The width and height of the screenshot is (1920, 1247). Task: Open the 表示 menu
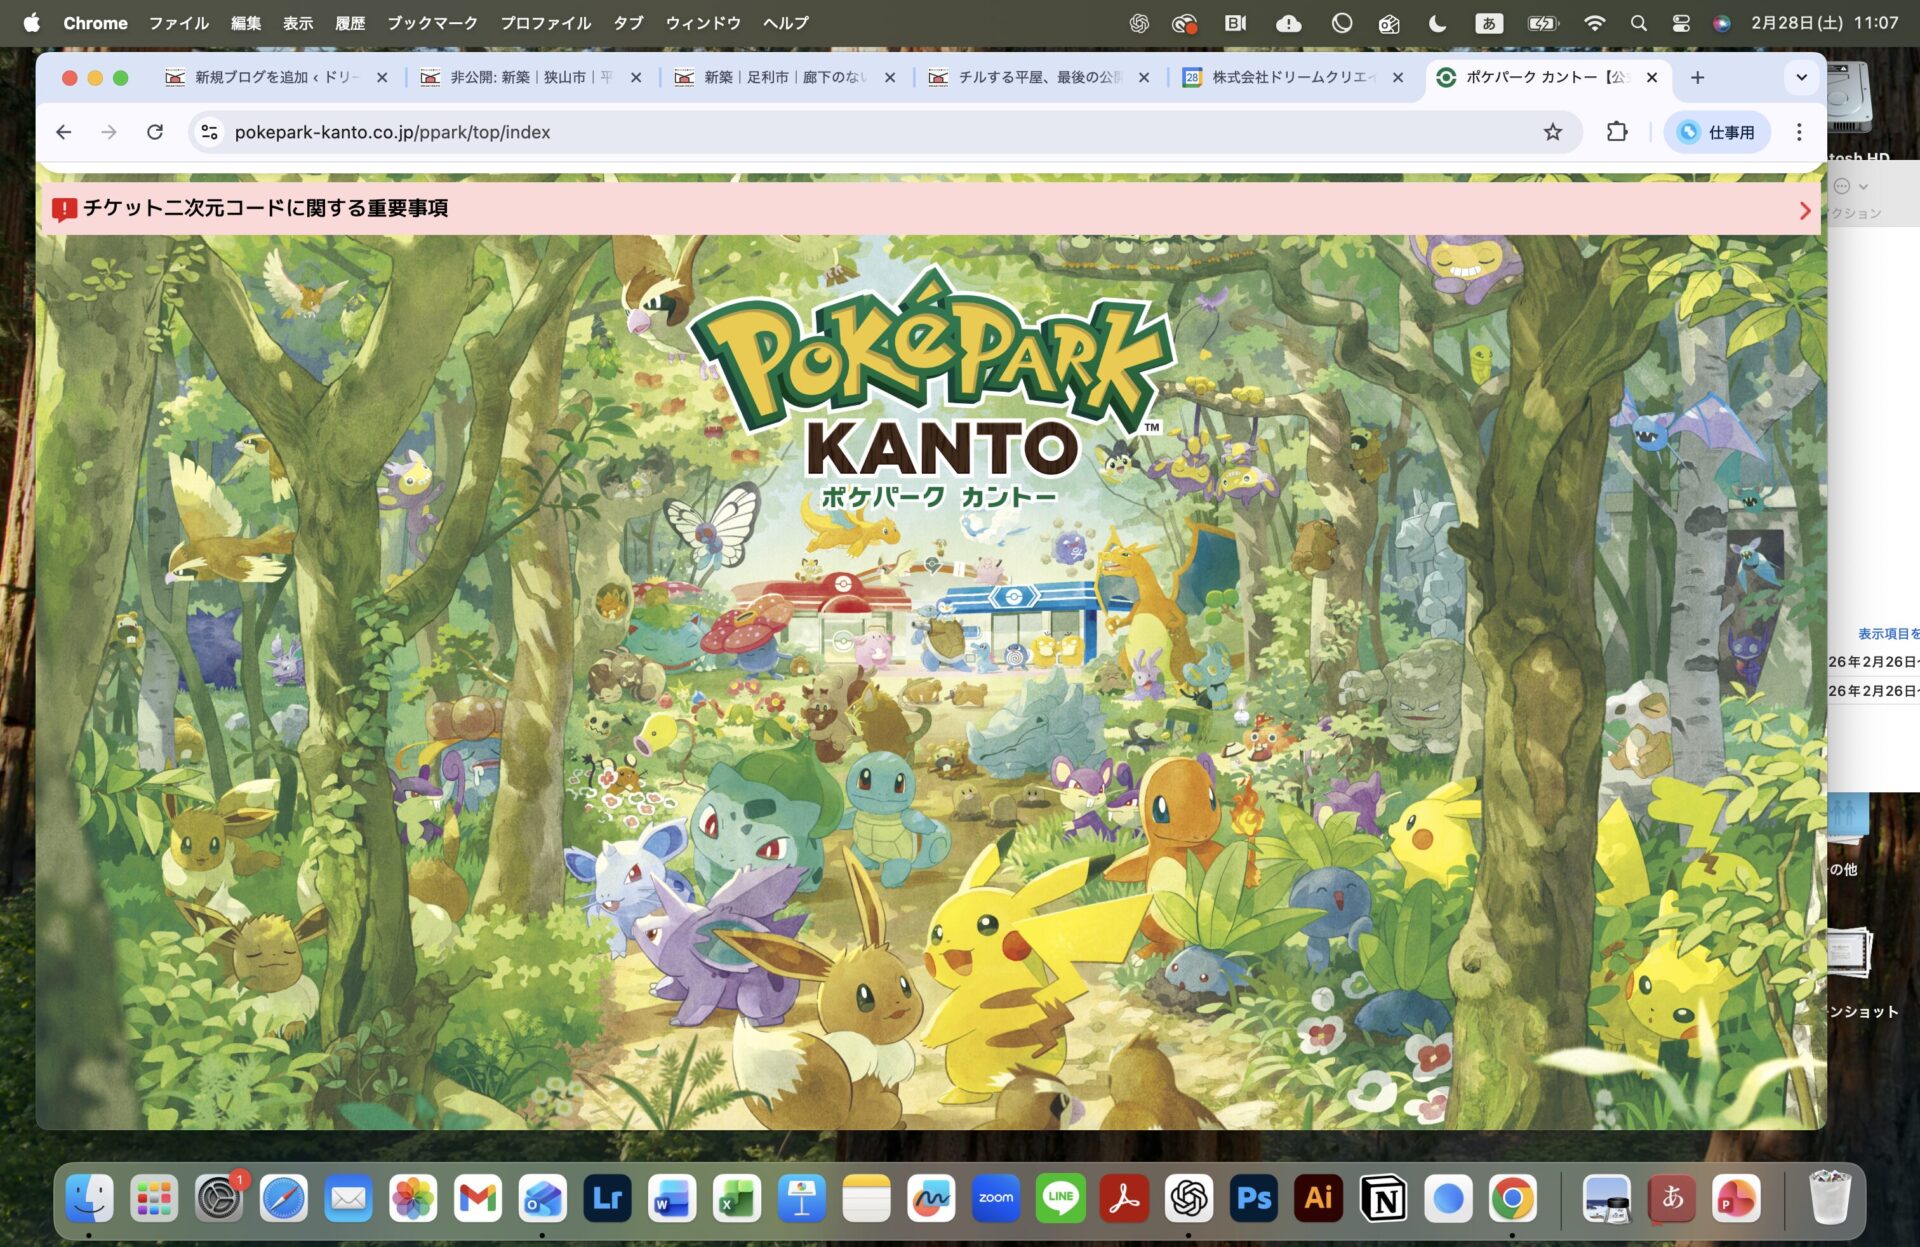point(298,23)
